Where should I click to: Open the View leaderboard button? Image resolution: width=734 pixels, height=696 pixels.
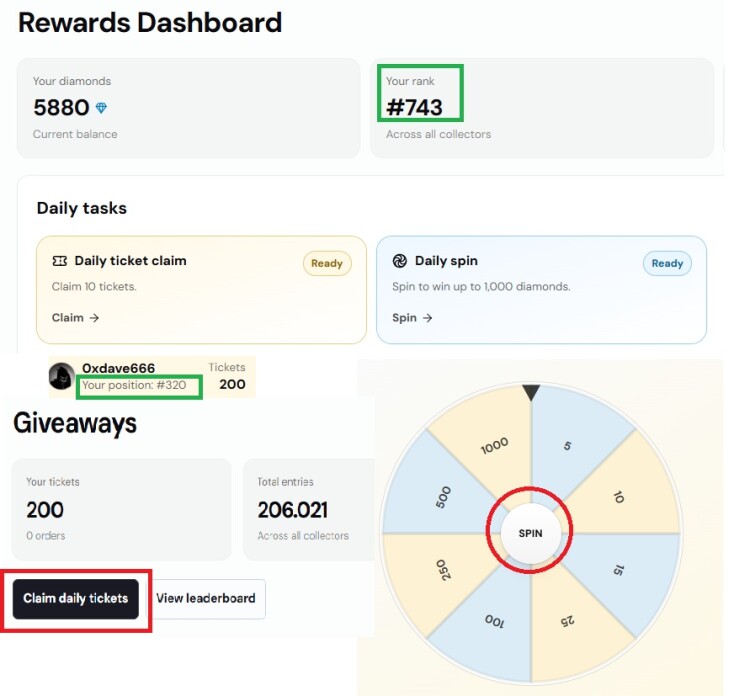pos(206,599)
